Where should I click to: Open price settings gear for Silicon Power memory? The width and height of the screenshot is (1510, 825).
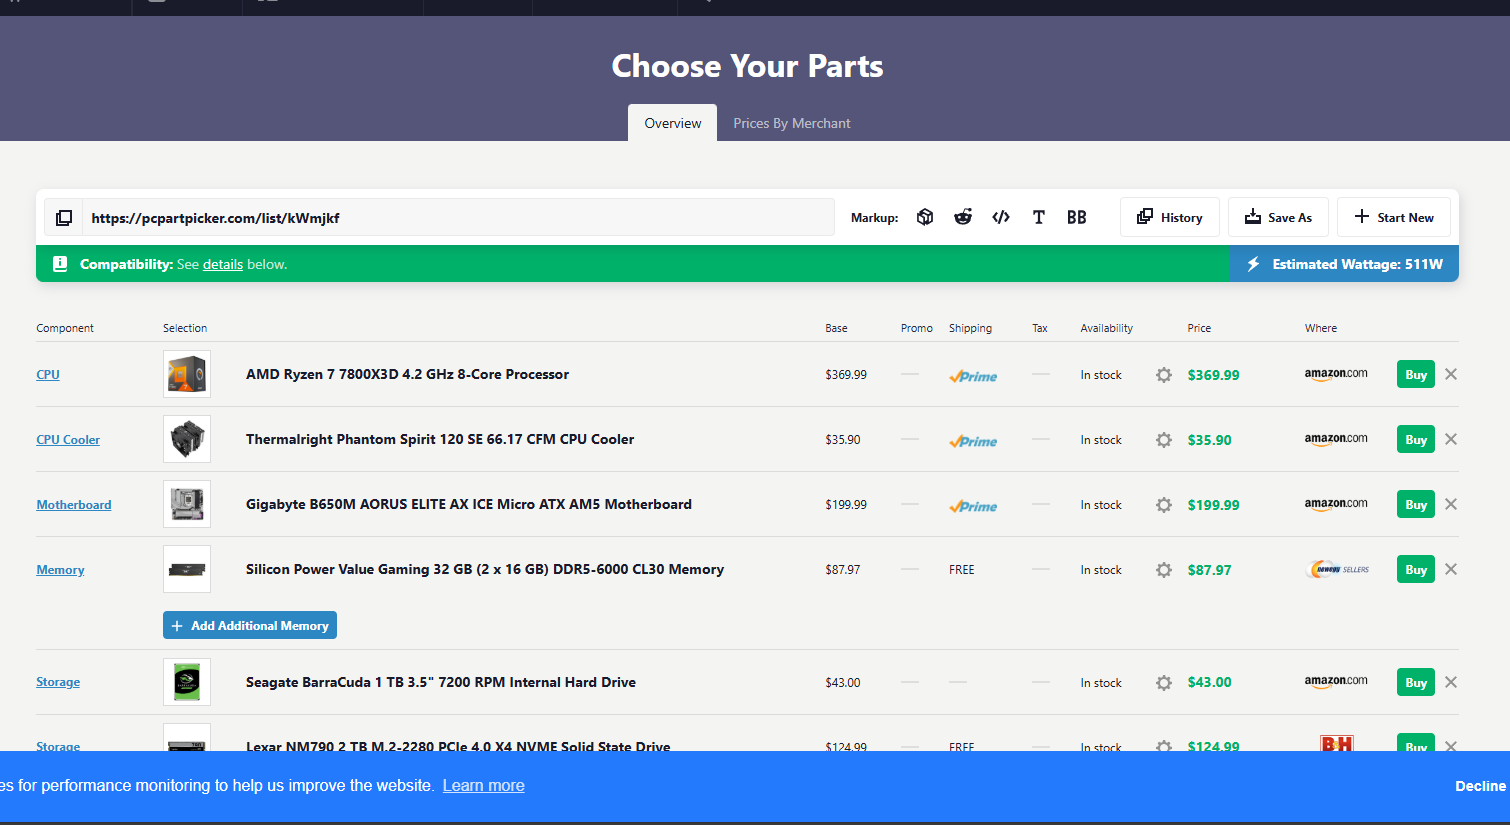point(1164,570)
